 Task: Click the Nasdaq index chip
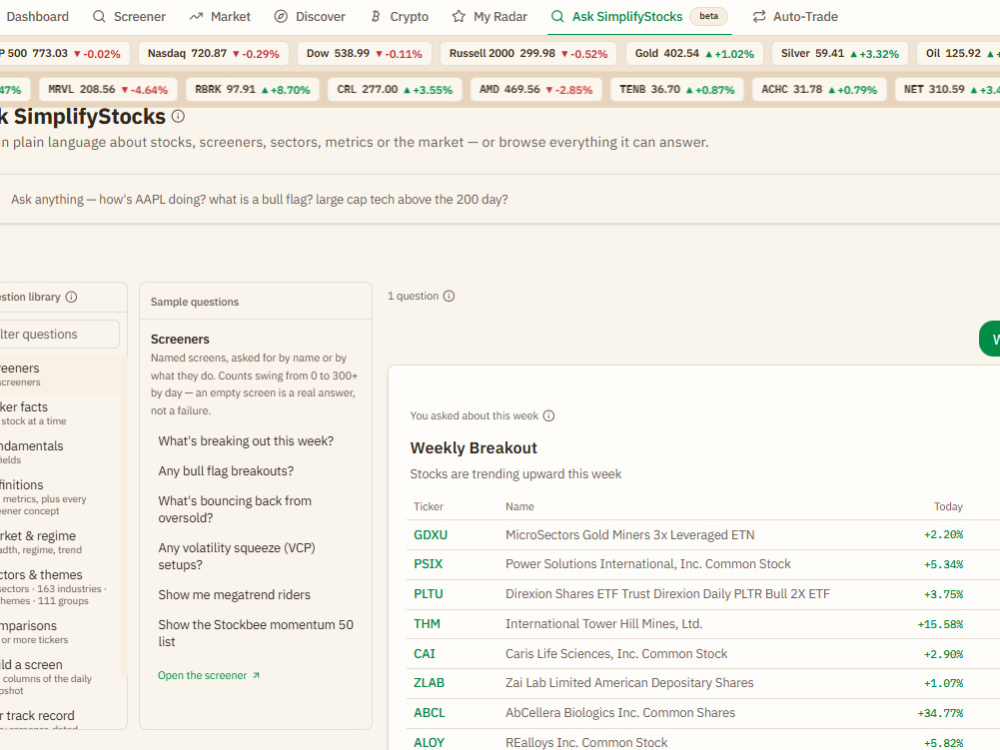213,54
